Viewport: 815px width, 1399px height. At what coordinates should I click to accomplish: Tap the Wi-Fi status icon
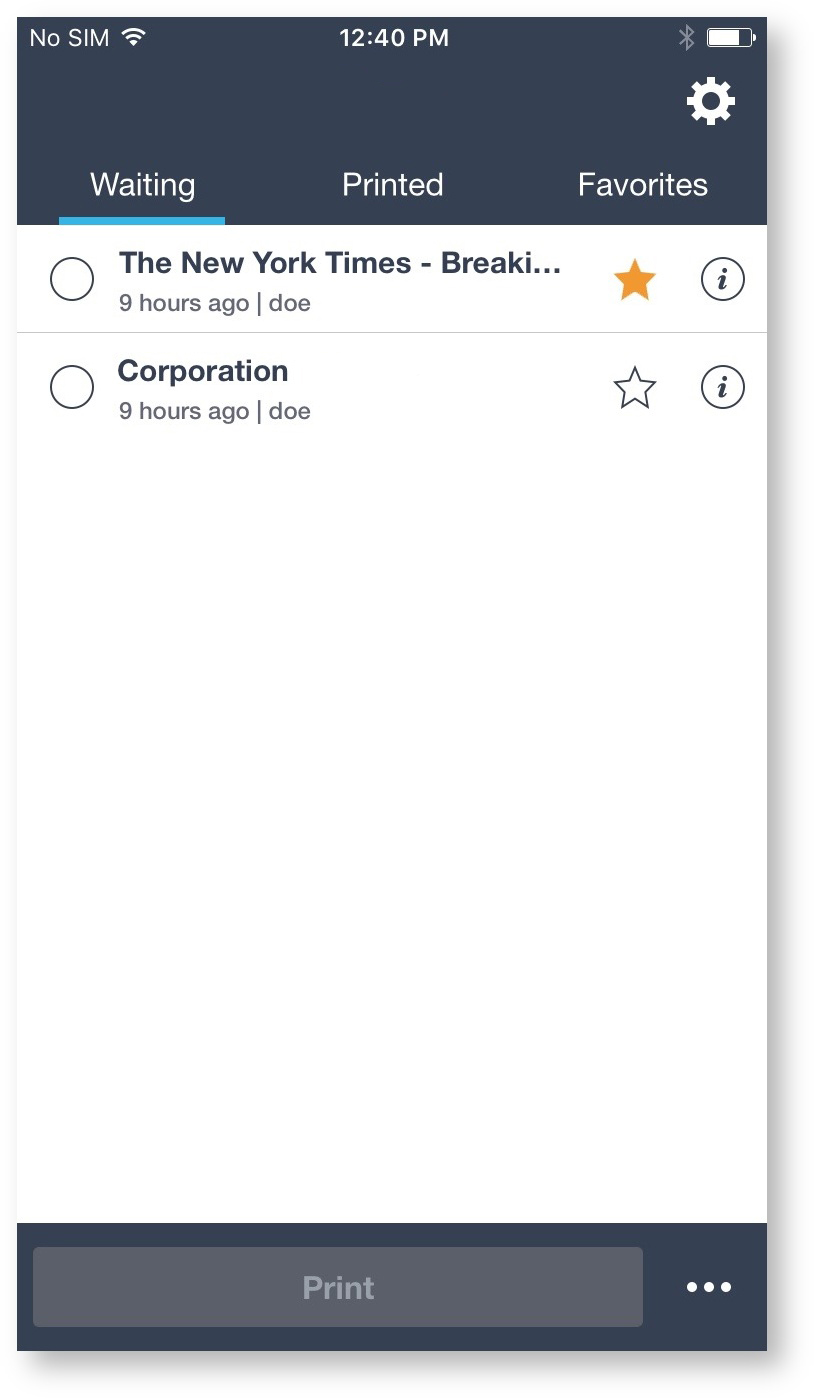[133, 38]
